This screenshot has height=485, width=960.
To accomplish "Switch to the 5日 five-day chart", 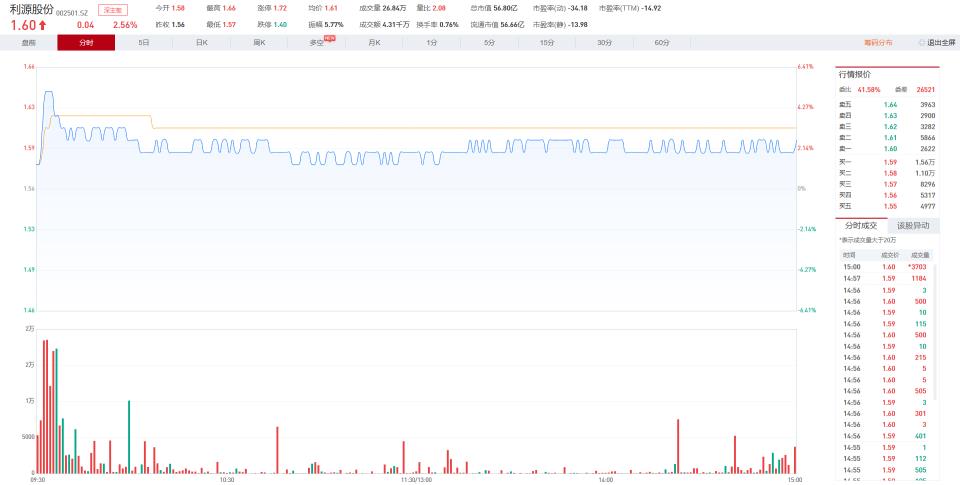I will click(x=144, y=43).
